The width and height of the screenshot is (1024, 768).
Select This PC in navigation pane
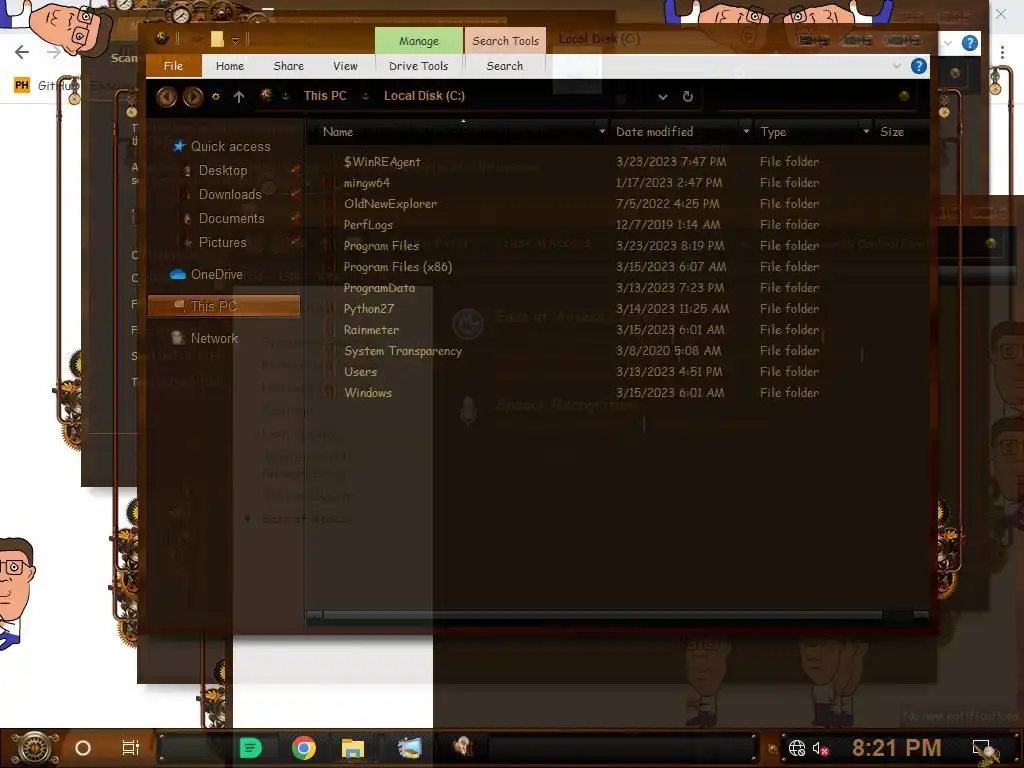[x=224, y=306]
